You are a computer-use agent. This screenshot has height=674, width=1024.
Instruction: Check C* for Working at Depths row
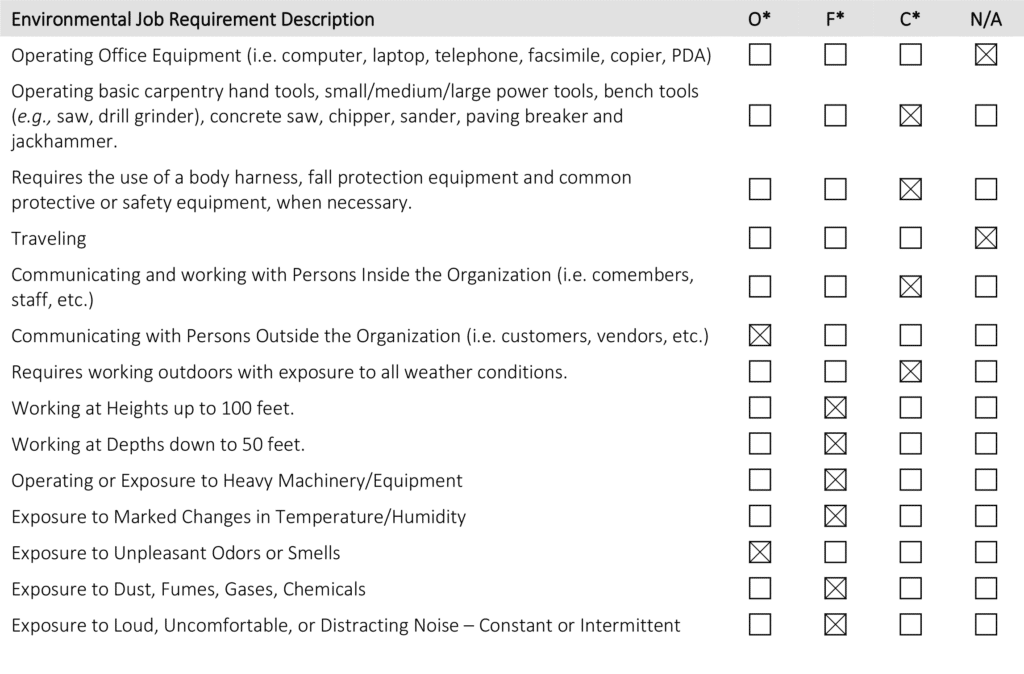[910, 444]
